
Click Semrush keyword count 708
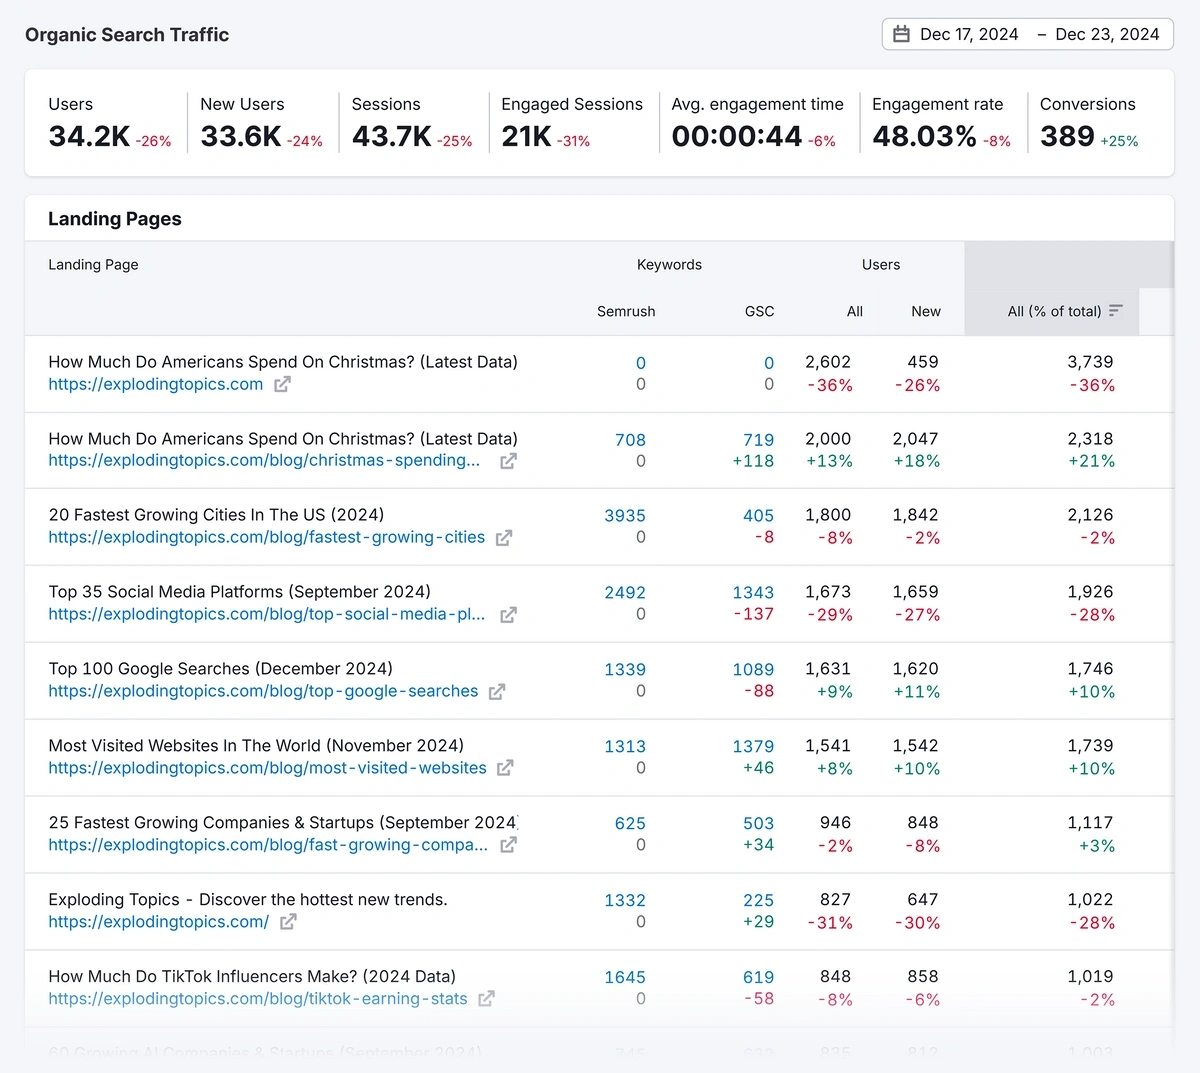[x=630, y=440]
